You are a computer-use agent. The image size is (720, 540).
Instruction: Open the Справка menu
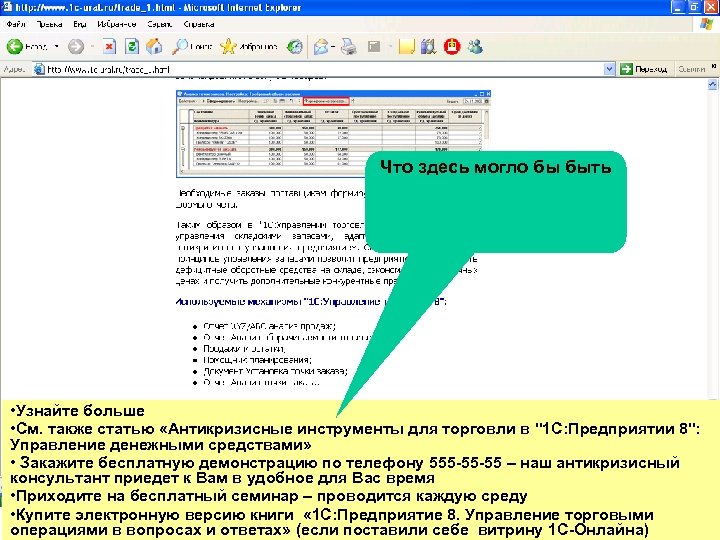[199, 24]
